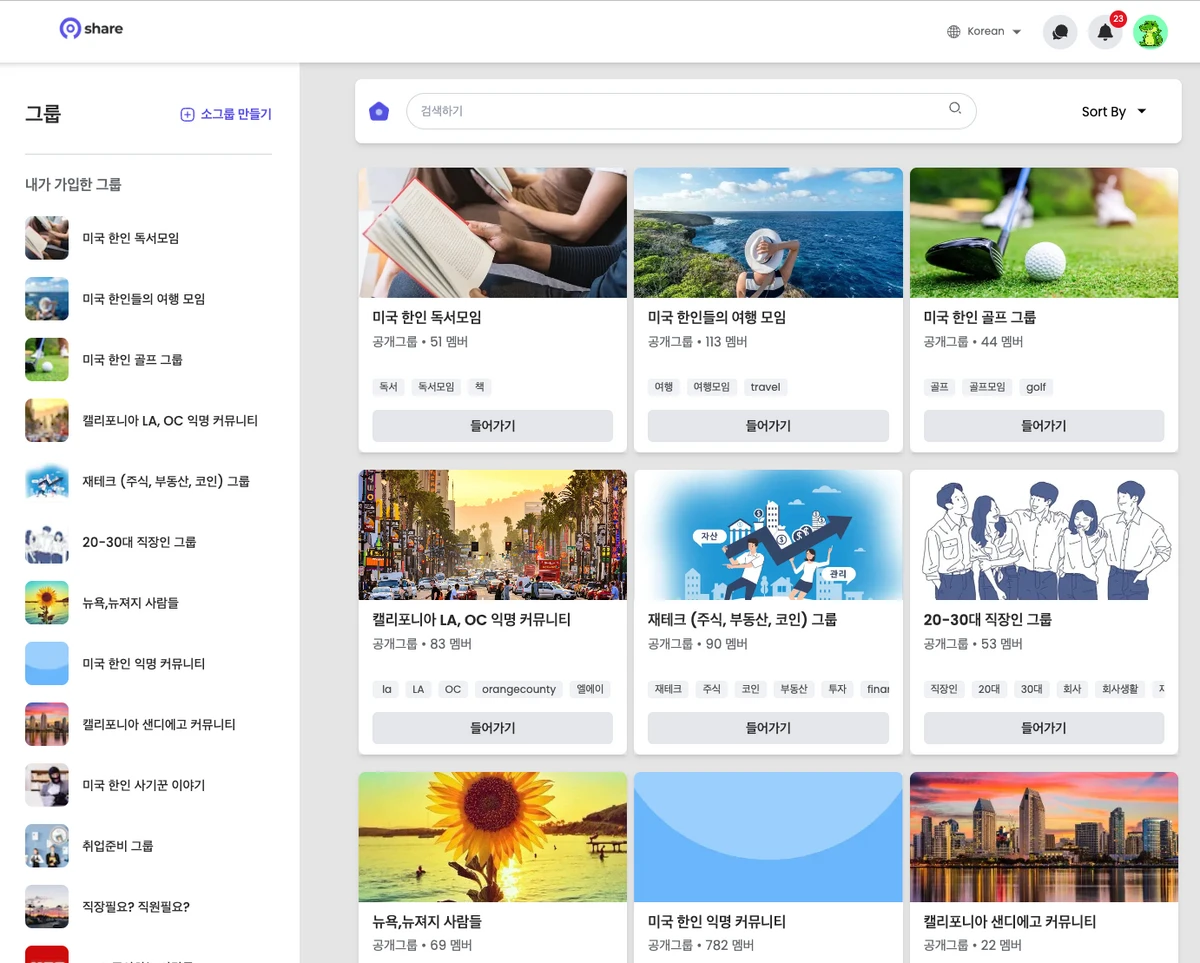Click the plain blue card image
The image size is (1200, 963).
coord(768,837)
